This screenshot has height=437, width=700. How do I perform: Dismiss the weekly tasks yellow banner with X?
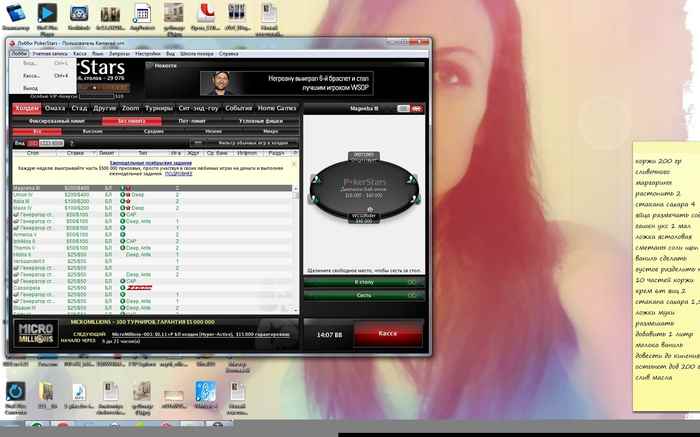(x=294, y=164)
